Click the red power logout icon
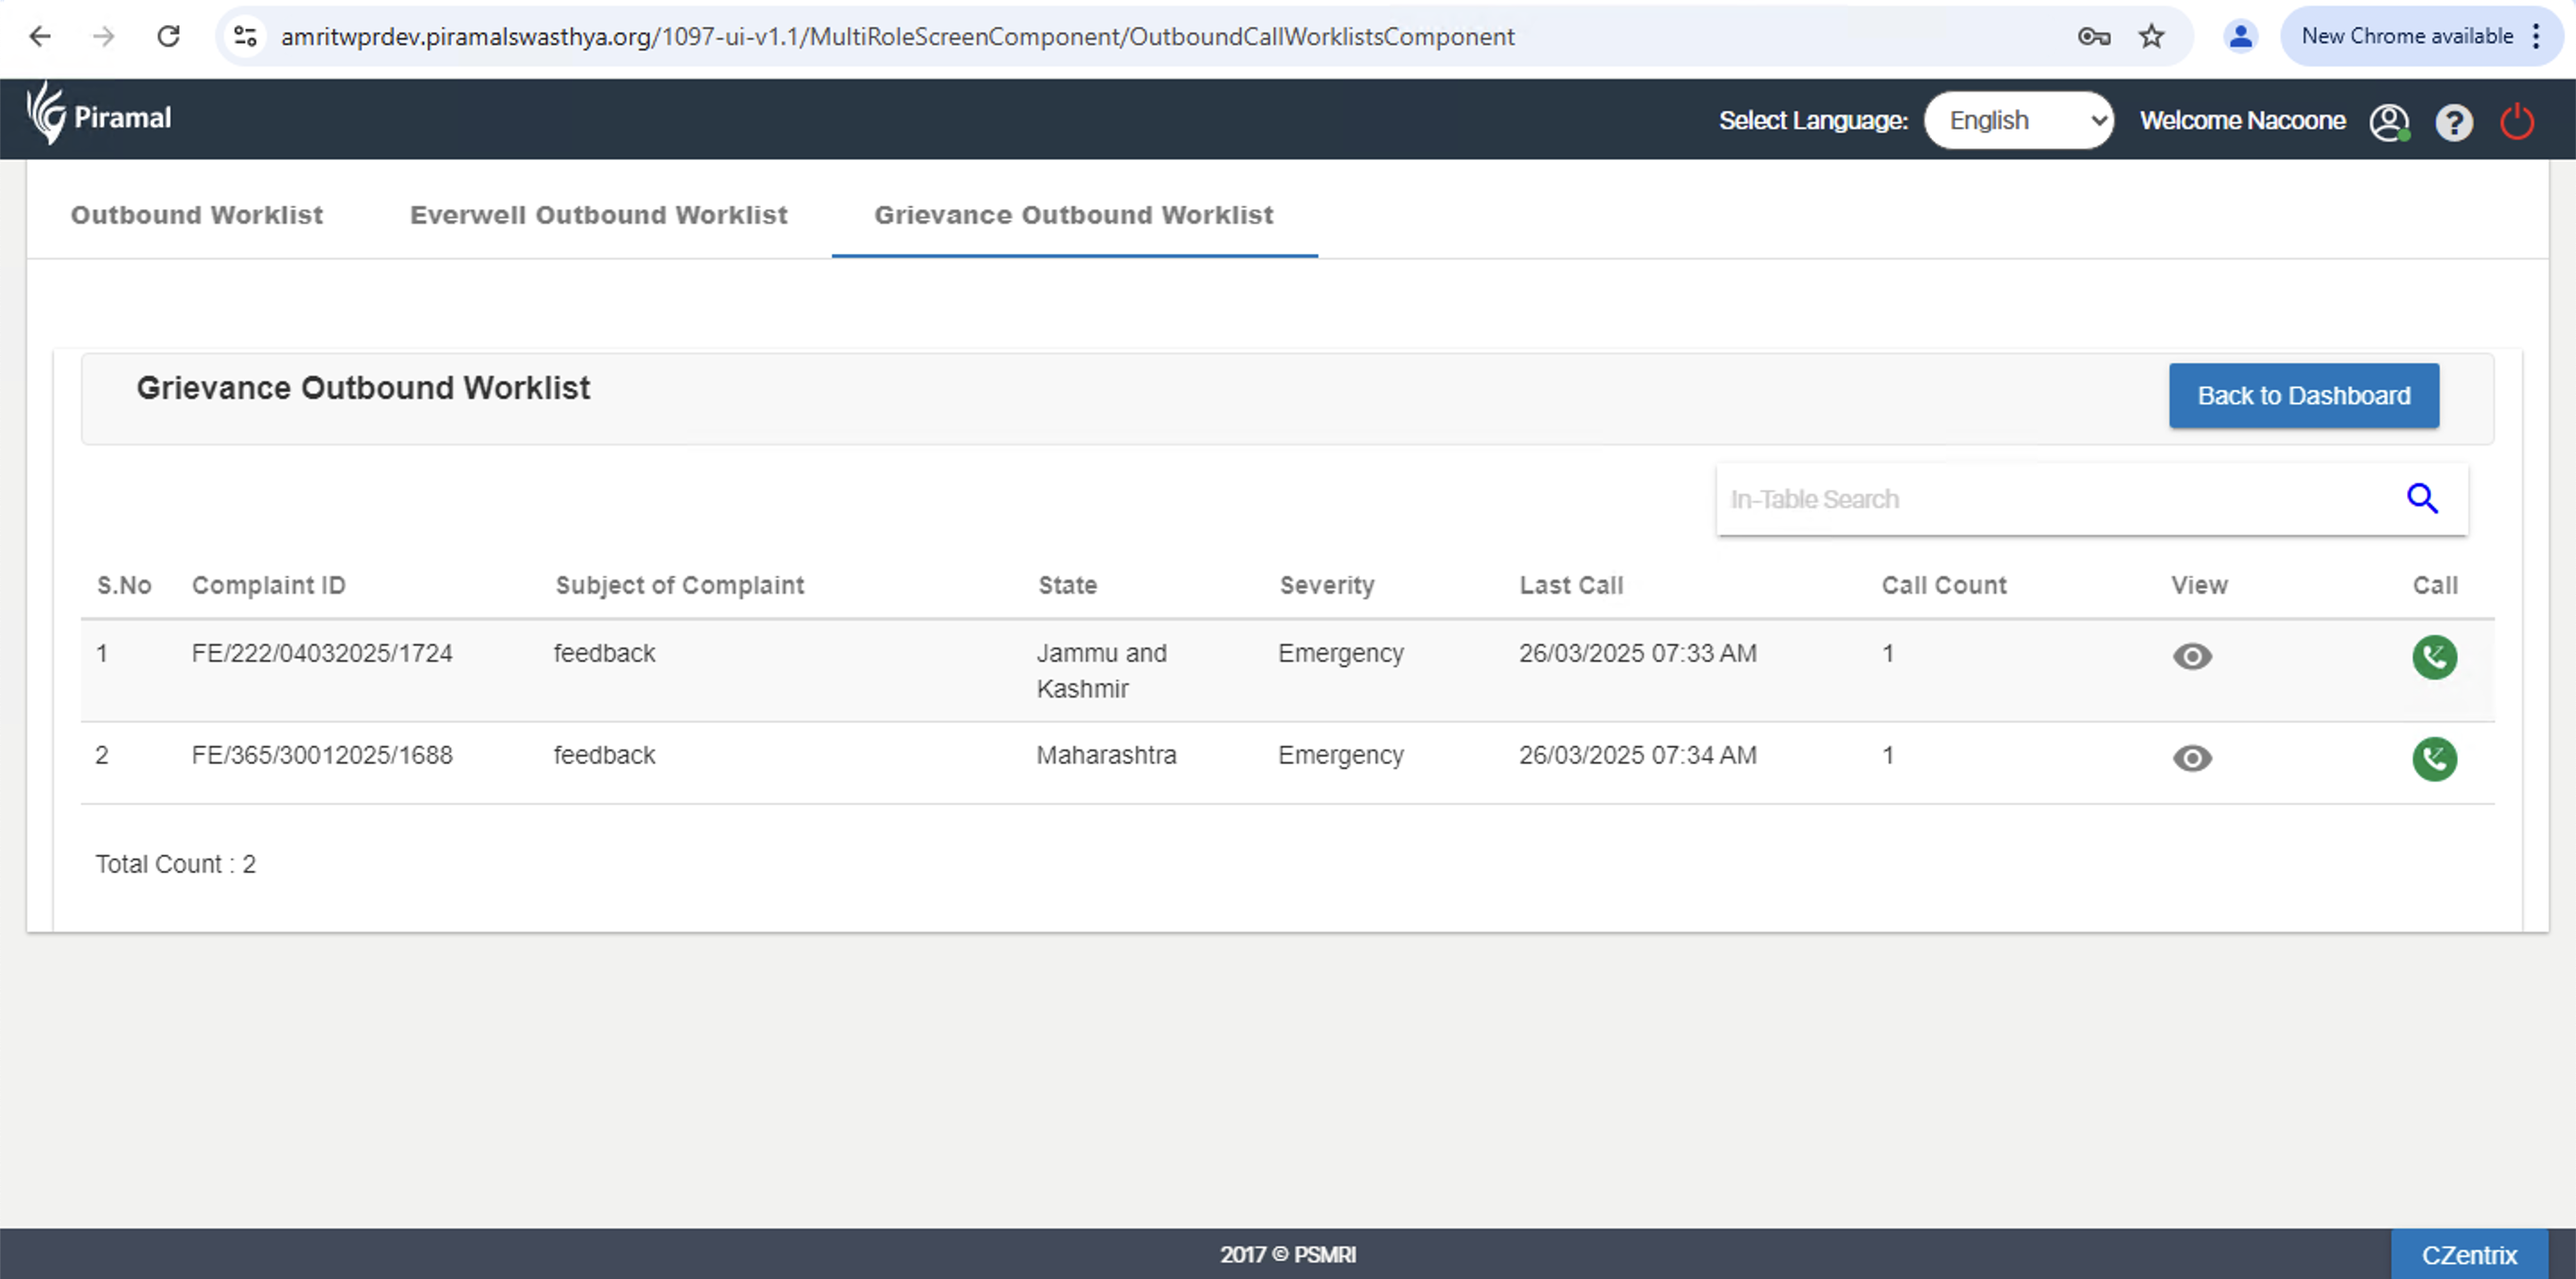 coord(2516,122)
